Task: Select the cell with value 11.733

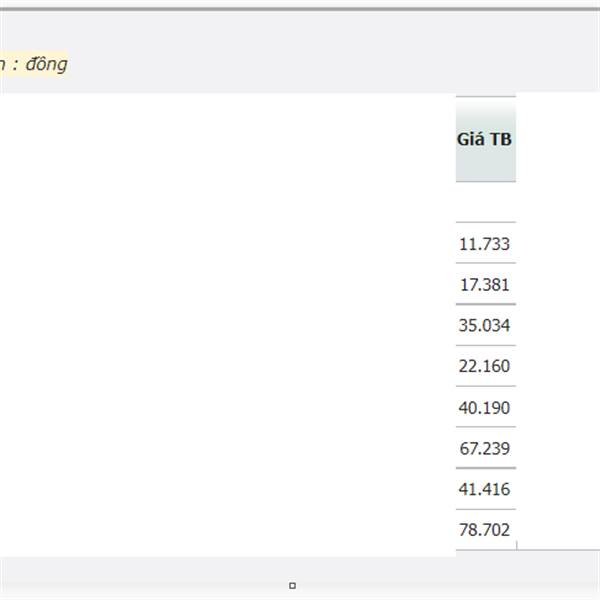Action: pos(485,243)
